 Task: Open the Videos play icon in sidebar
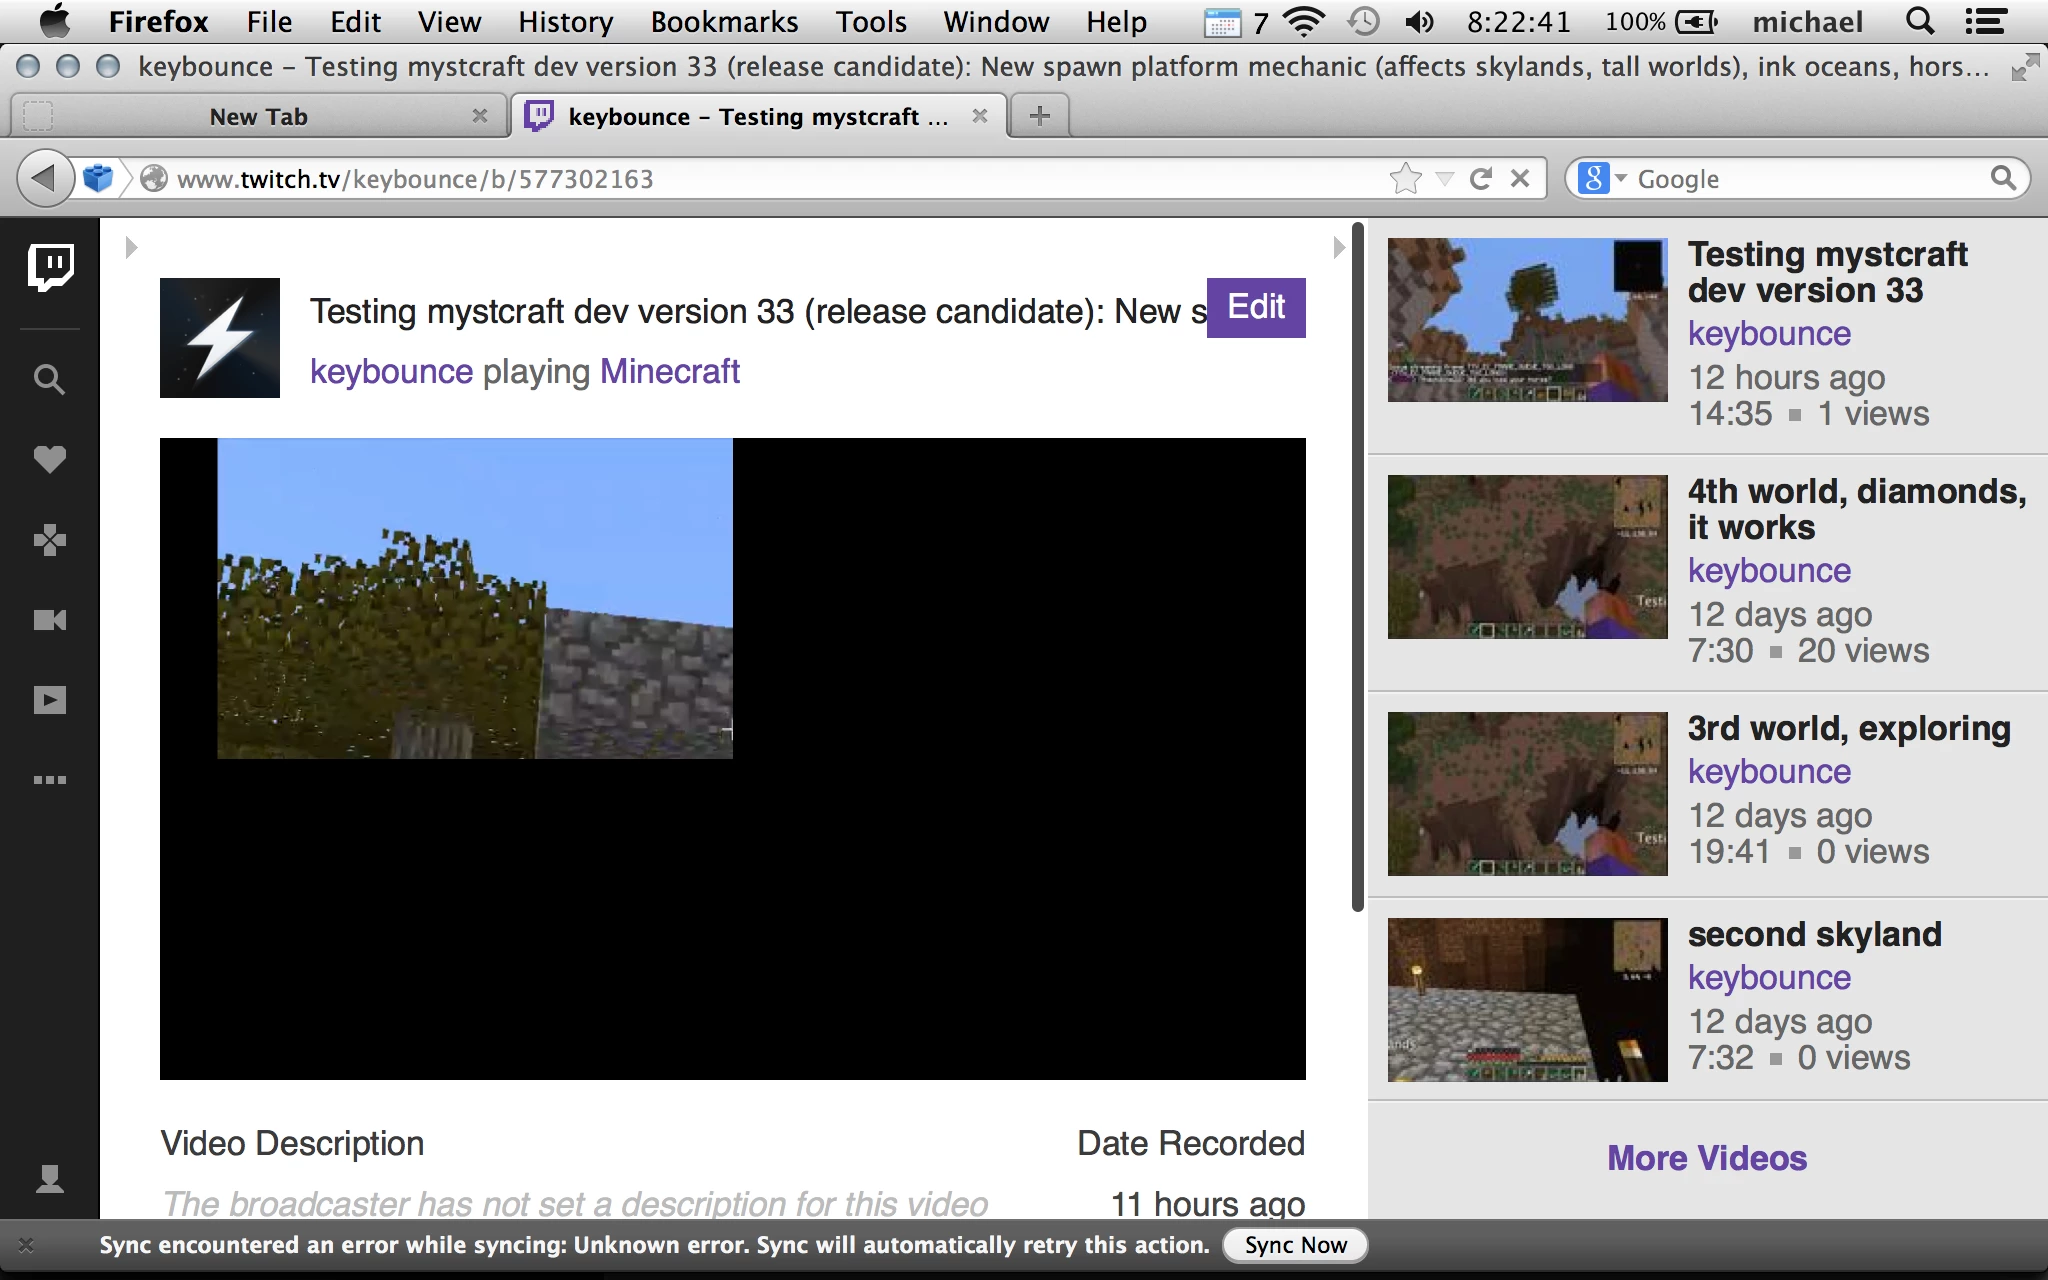tap(49, 700)
